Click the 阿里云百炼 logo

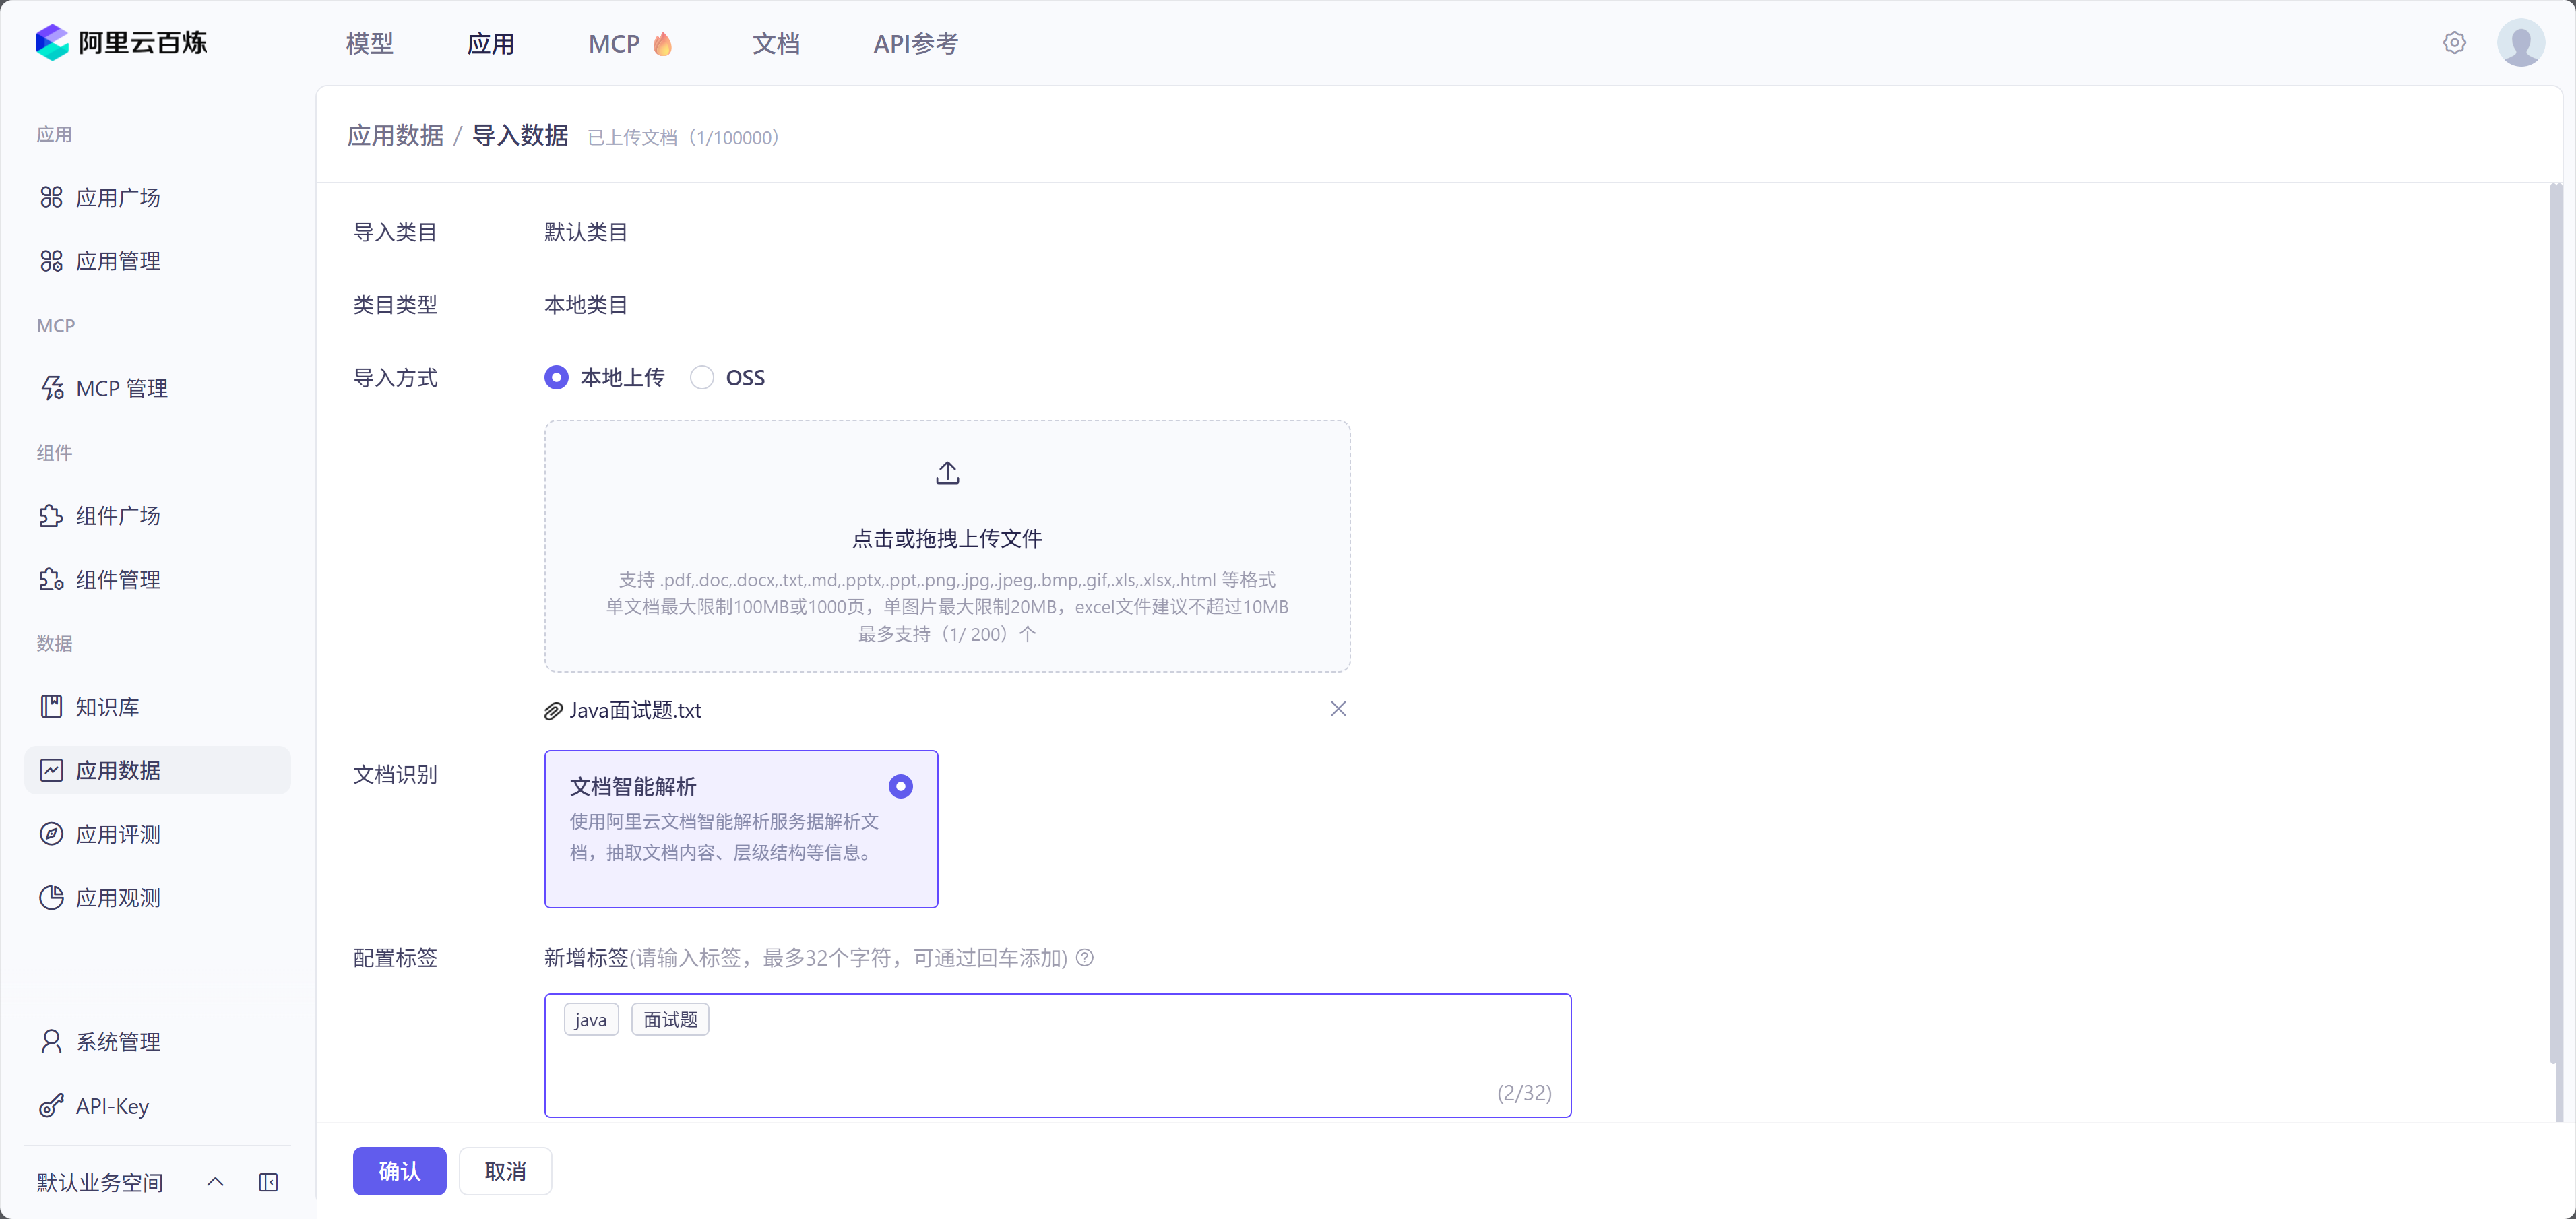tap(121, 43)
